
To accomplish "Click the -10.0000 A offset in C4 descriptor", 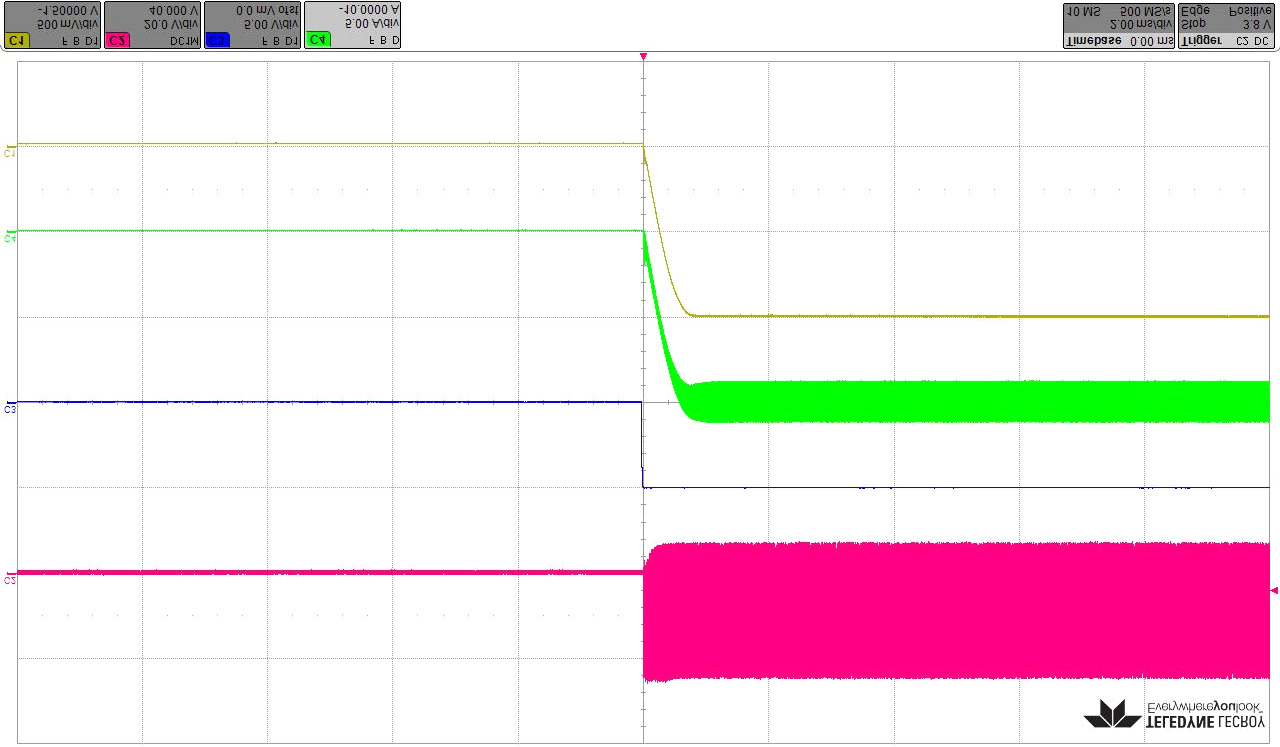I will (x=369, y=9).
